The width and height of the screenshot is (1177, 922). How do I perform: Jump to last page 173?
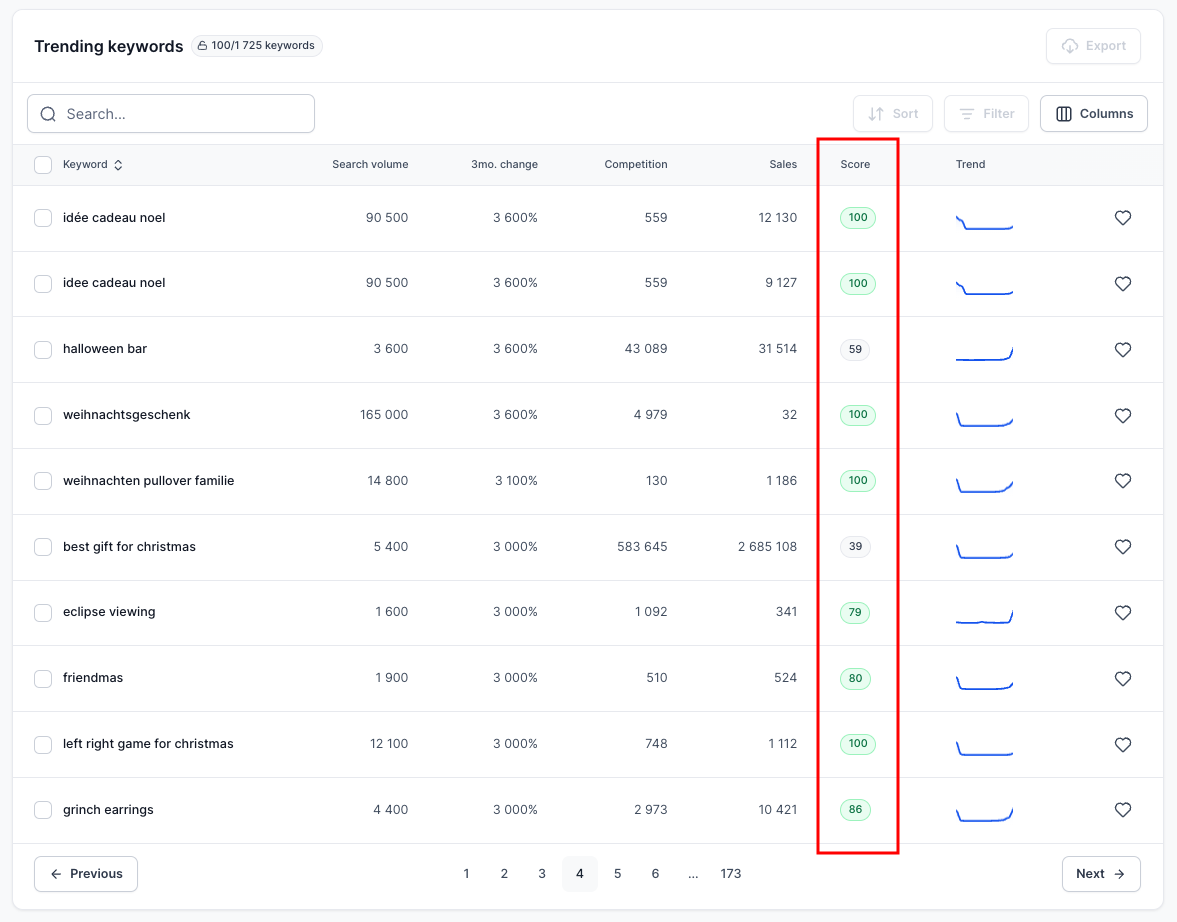click(730, 874)
